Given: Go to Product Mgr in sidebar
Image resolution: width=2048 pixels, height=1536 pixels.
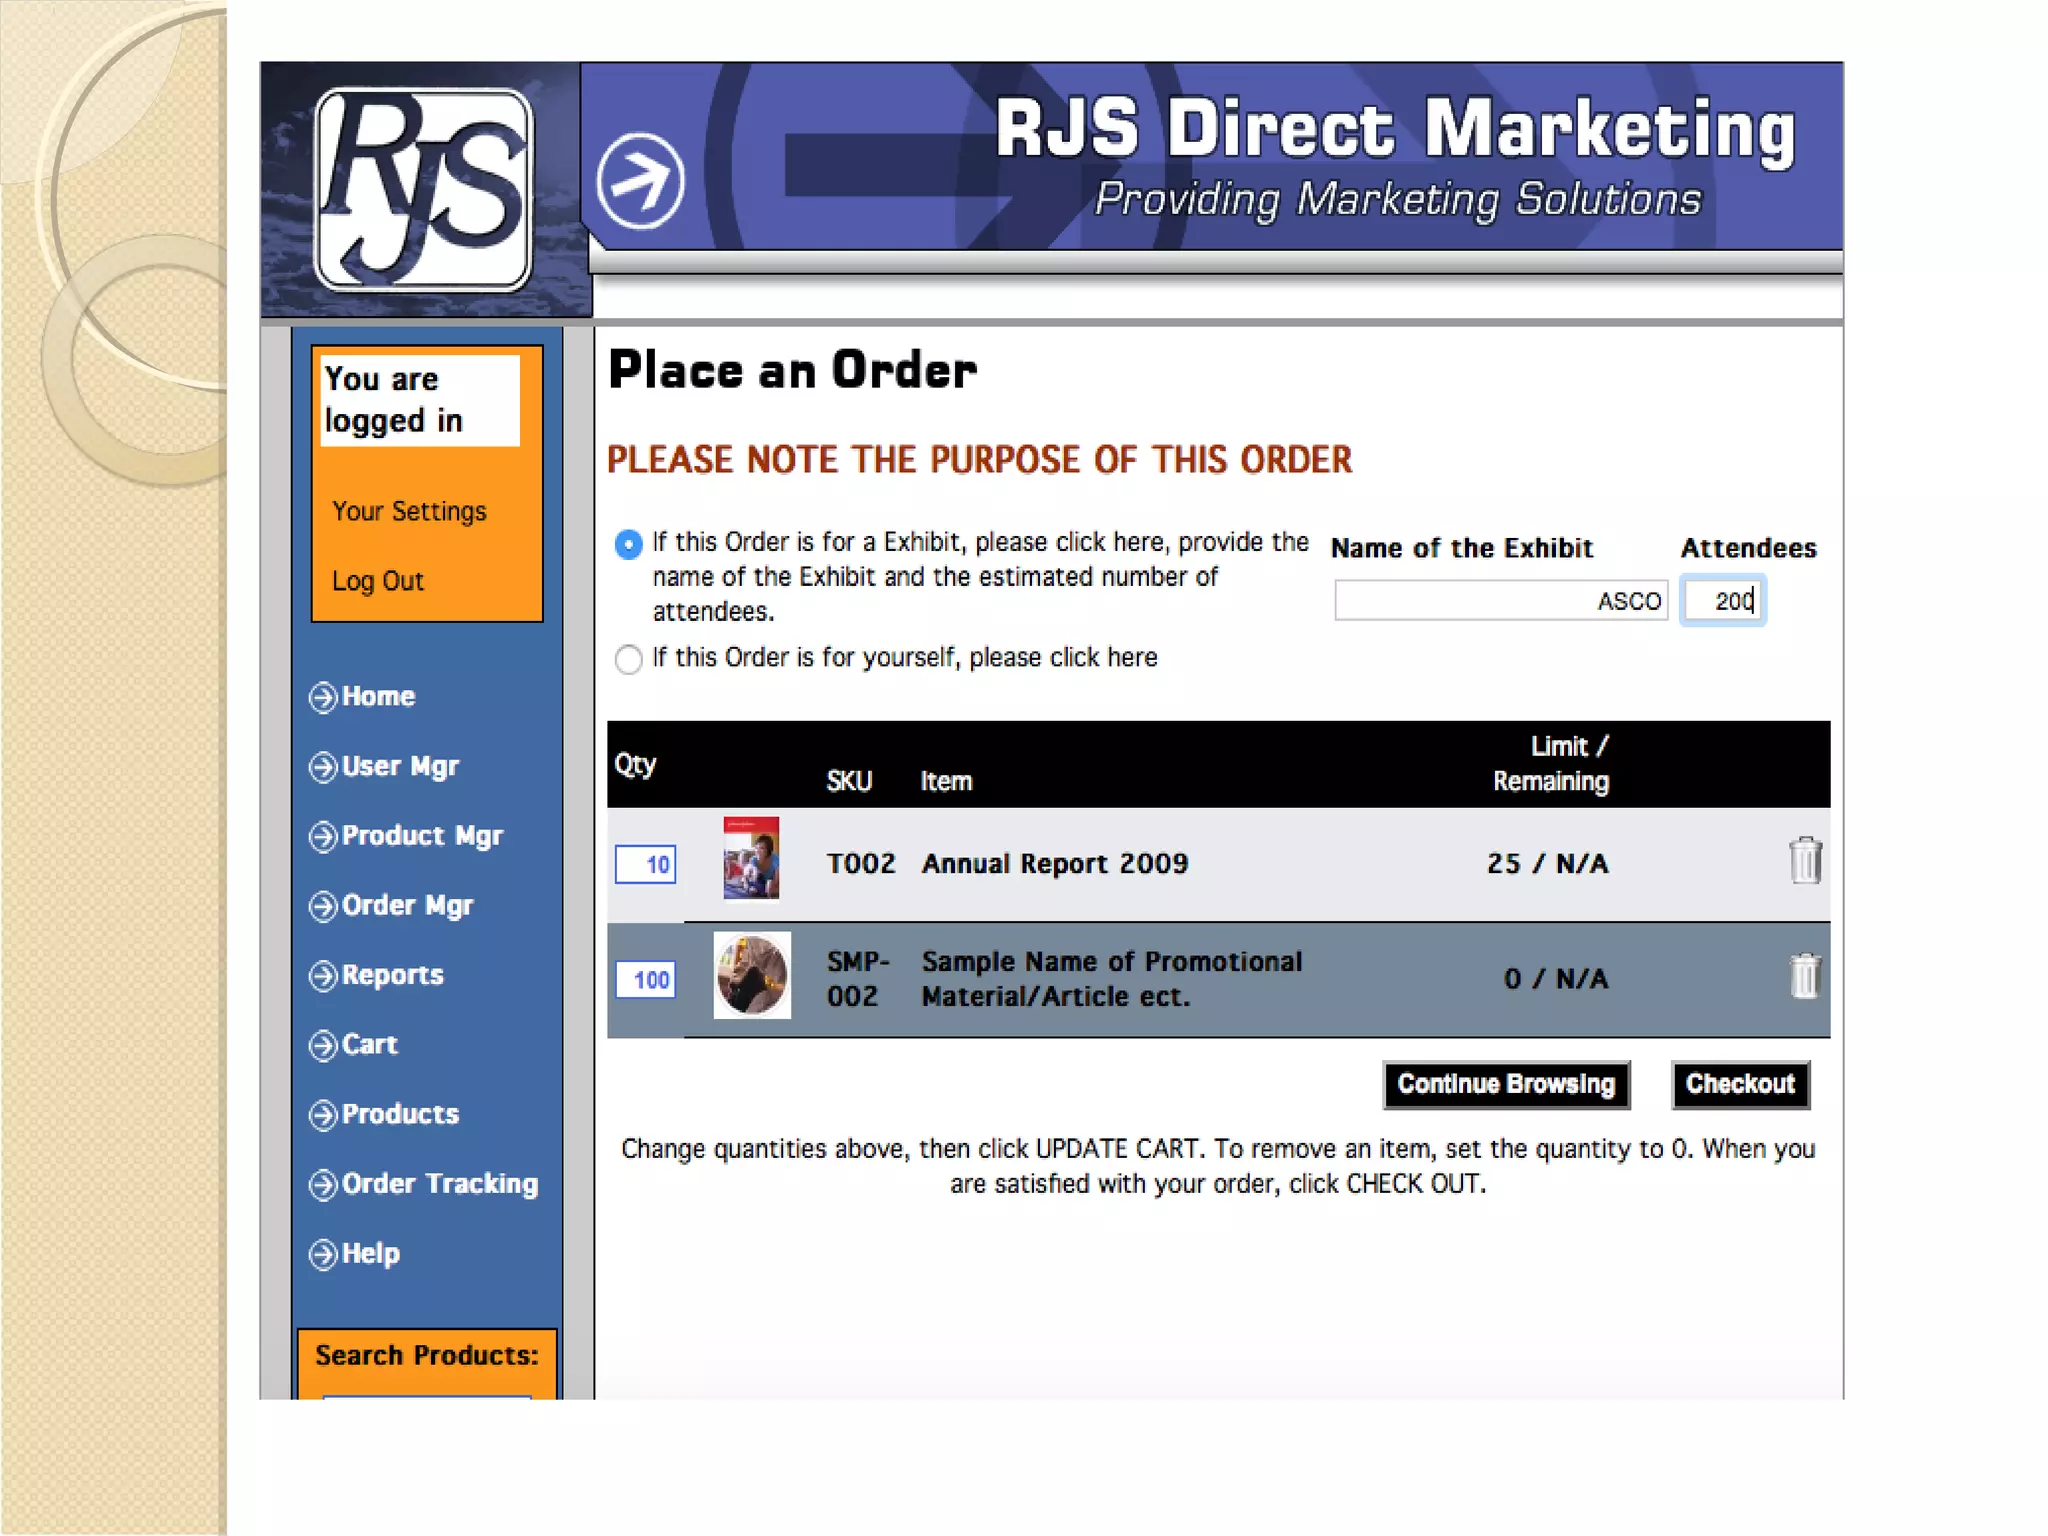Looking at the screenshot, I should pos(421,836).
